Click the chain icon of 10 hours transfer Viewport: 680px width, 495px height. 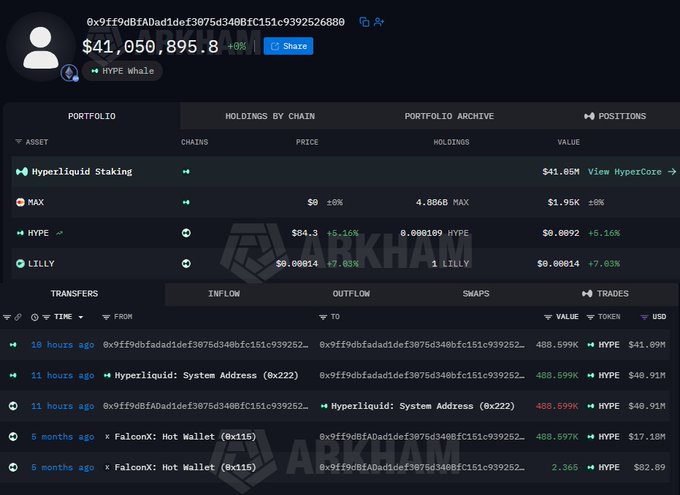[x=13, y=345]
